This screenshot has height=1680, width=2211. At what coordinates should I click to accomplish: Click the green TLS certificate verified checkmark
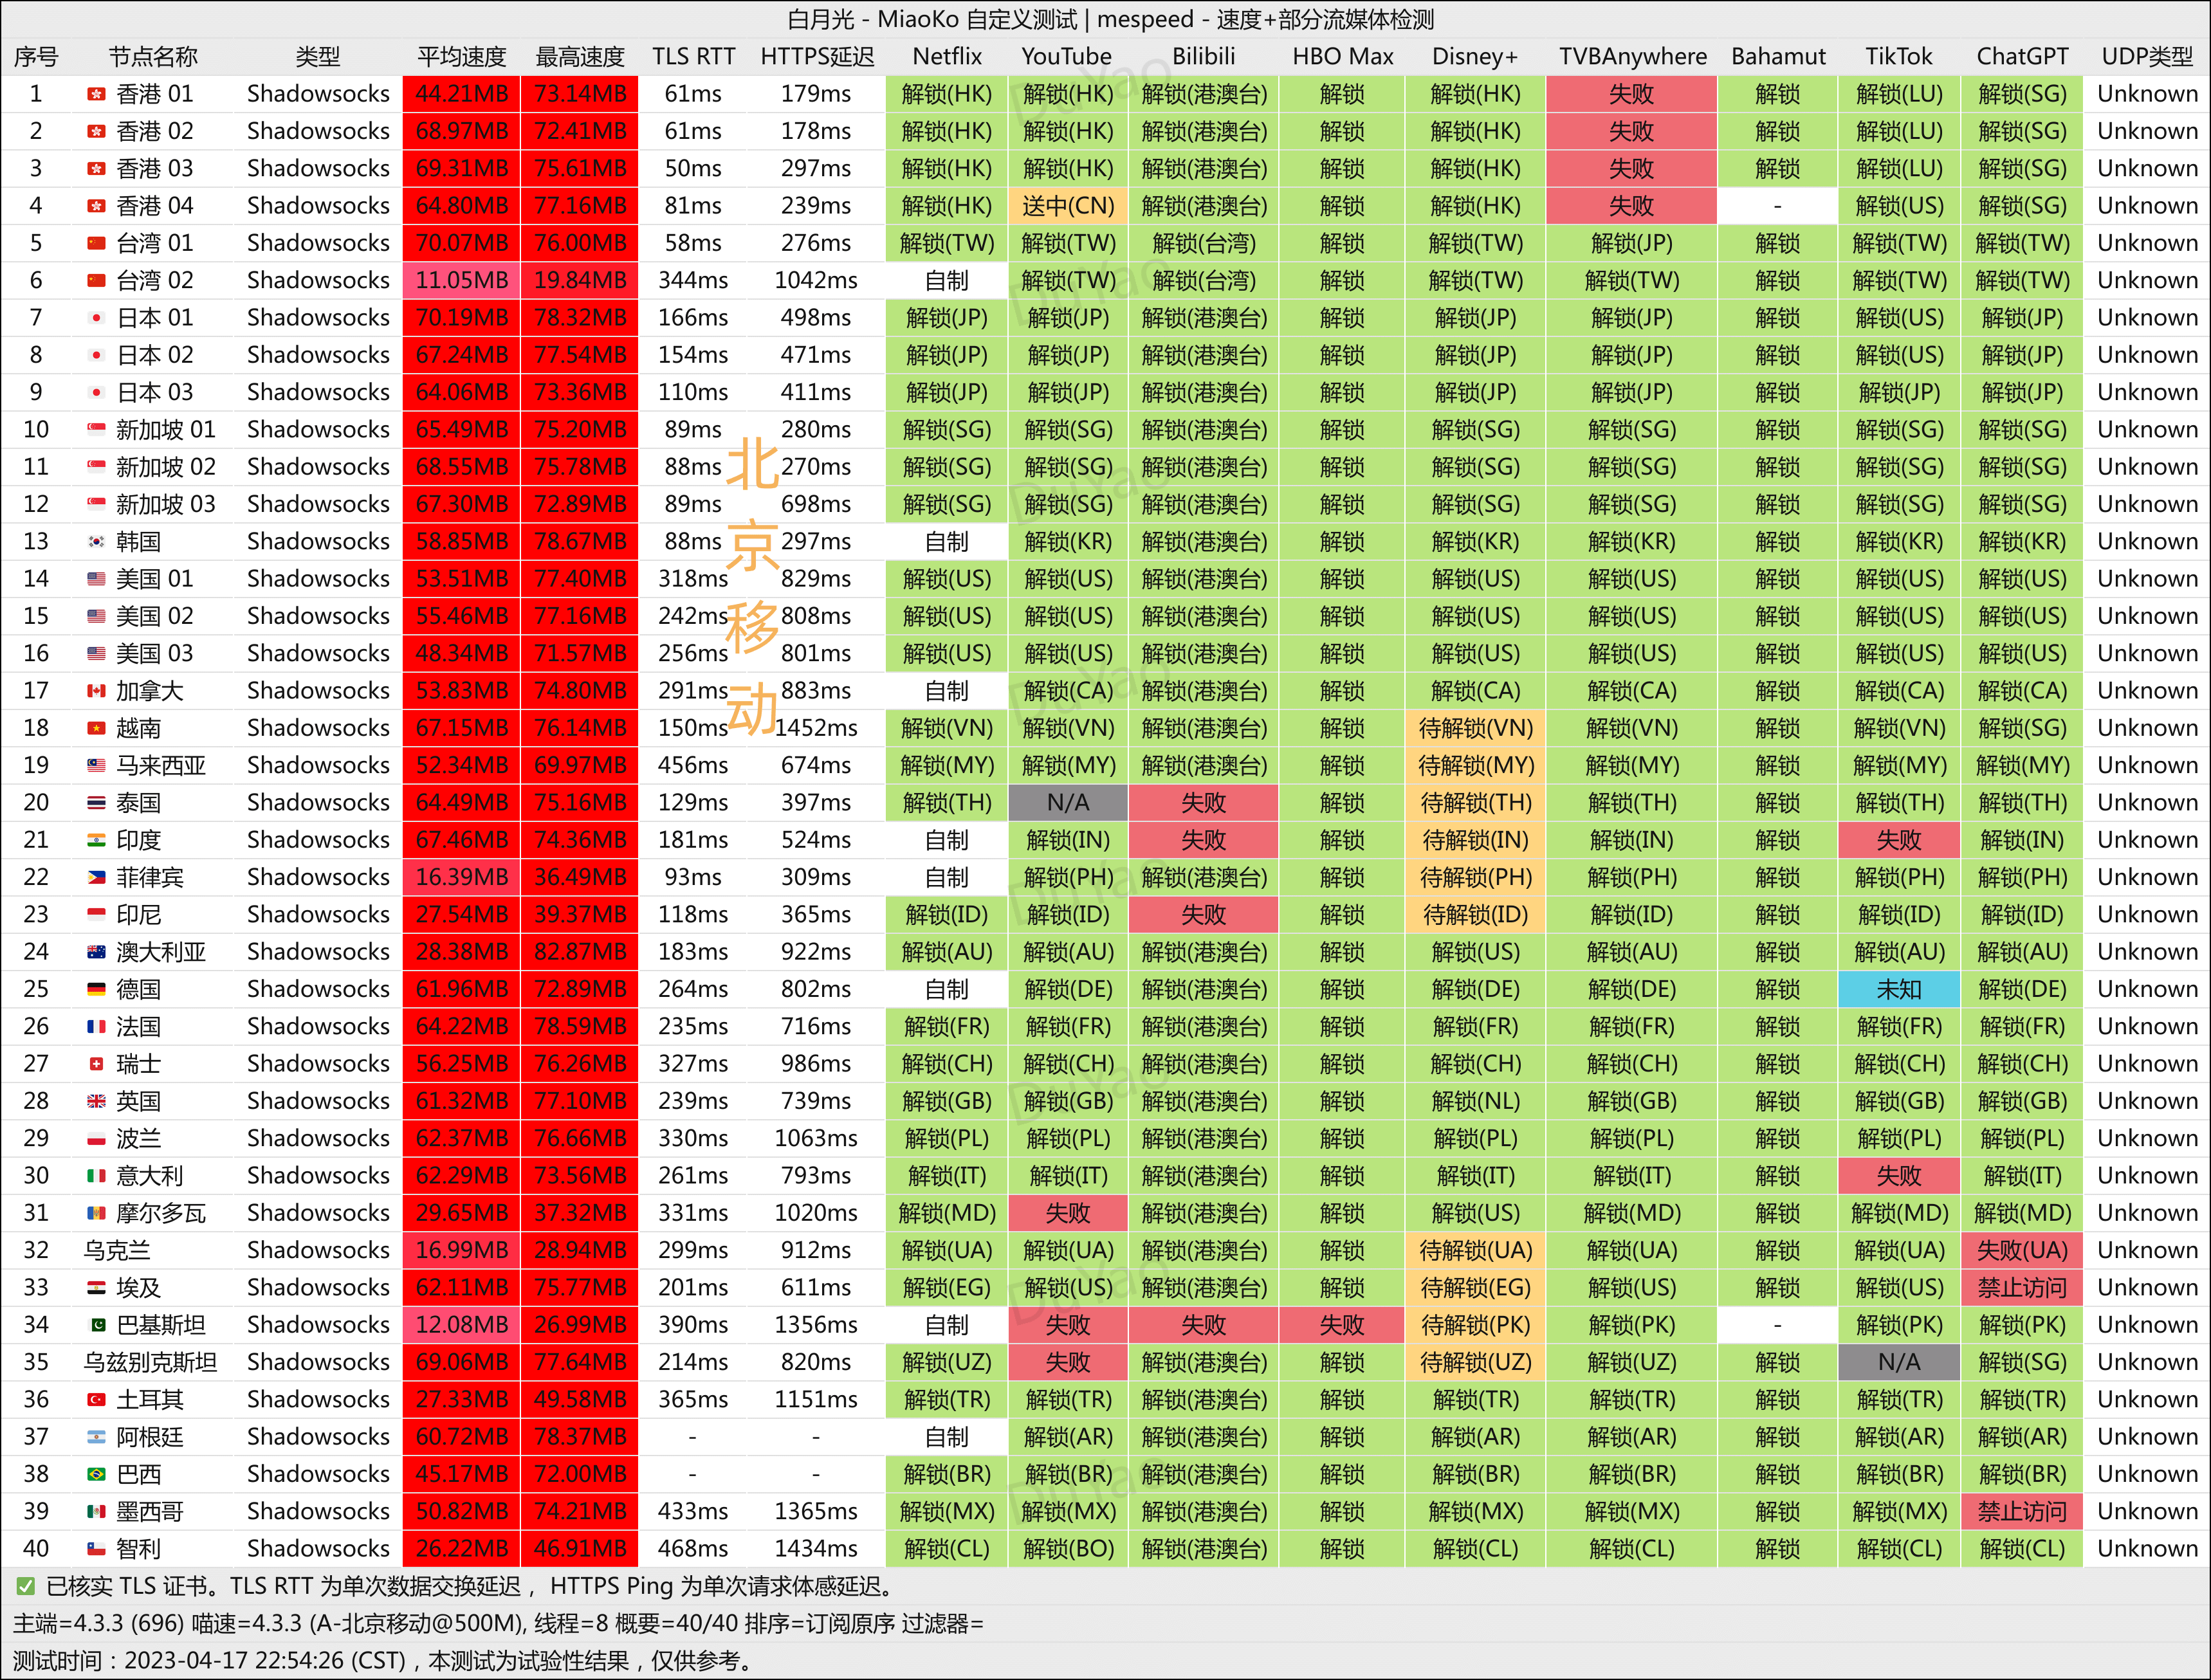(25, 1586)
